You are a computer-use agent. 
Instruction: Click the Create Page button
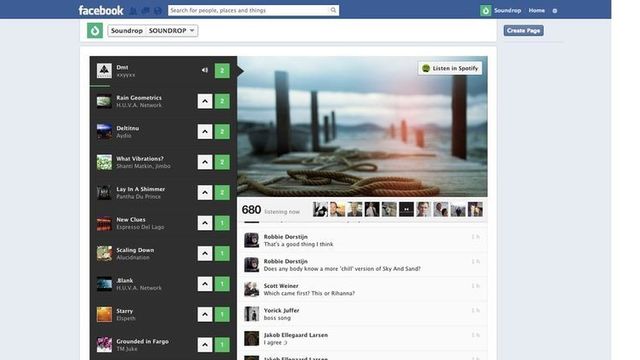pos(523,31)
